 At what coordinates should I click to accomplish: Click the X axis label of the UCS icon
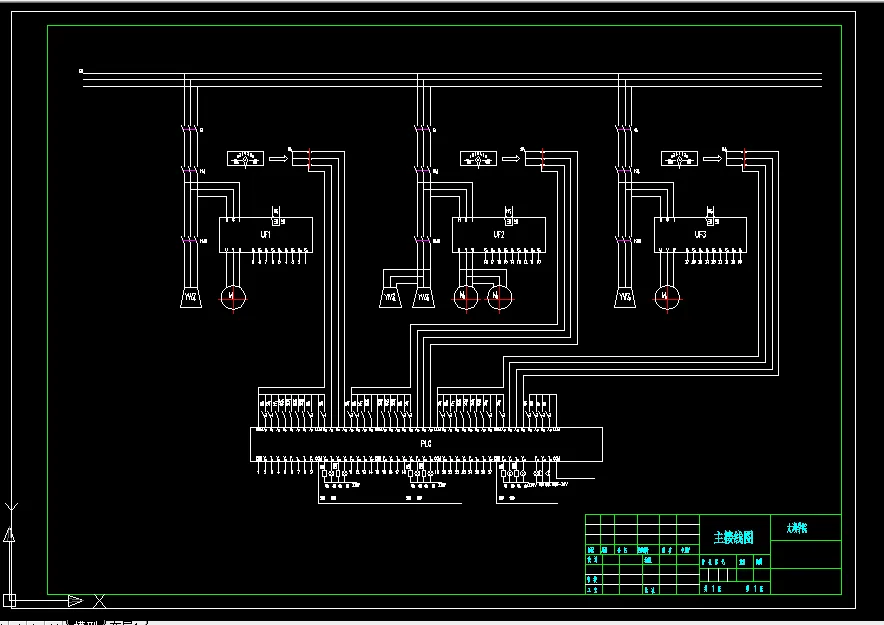100,601
